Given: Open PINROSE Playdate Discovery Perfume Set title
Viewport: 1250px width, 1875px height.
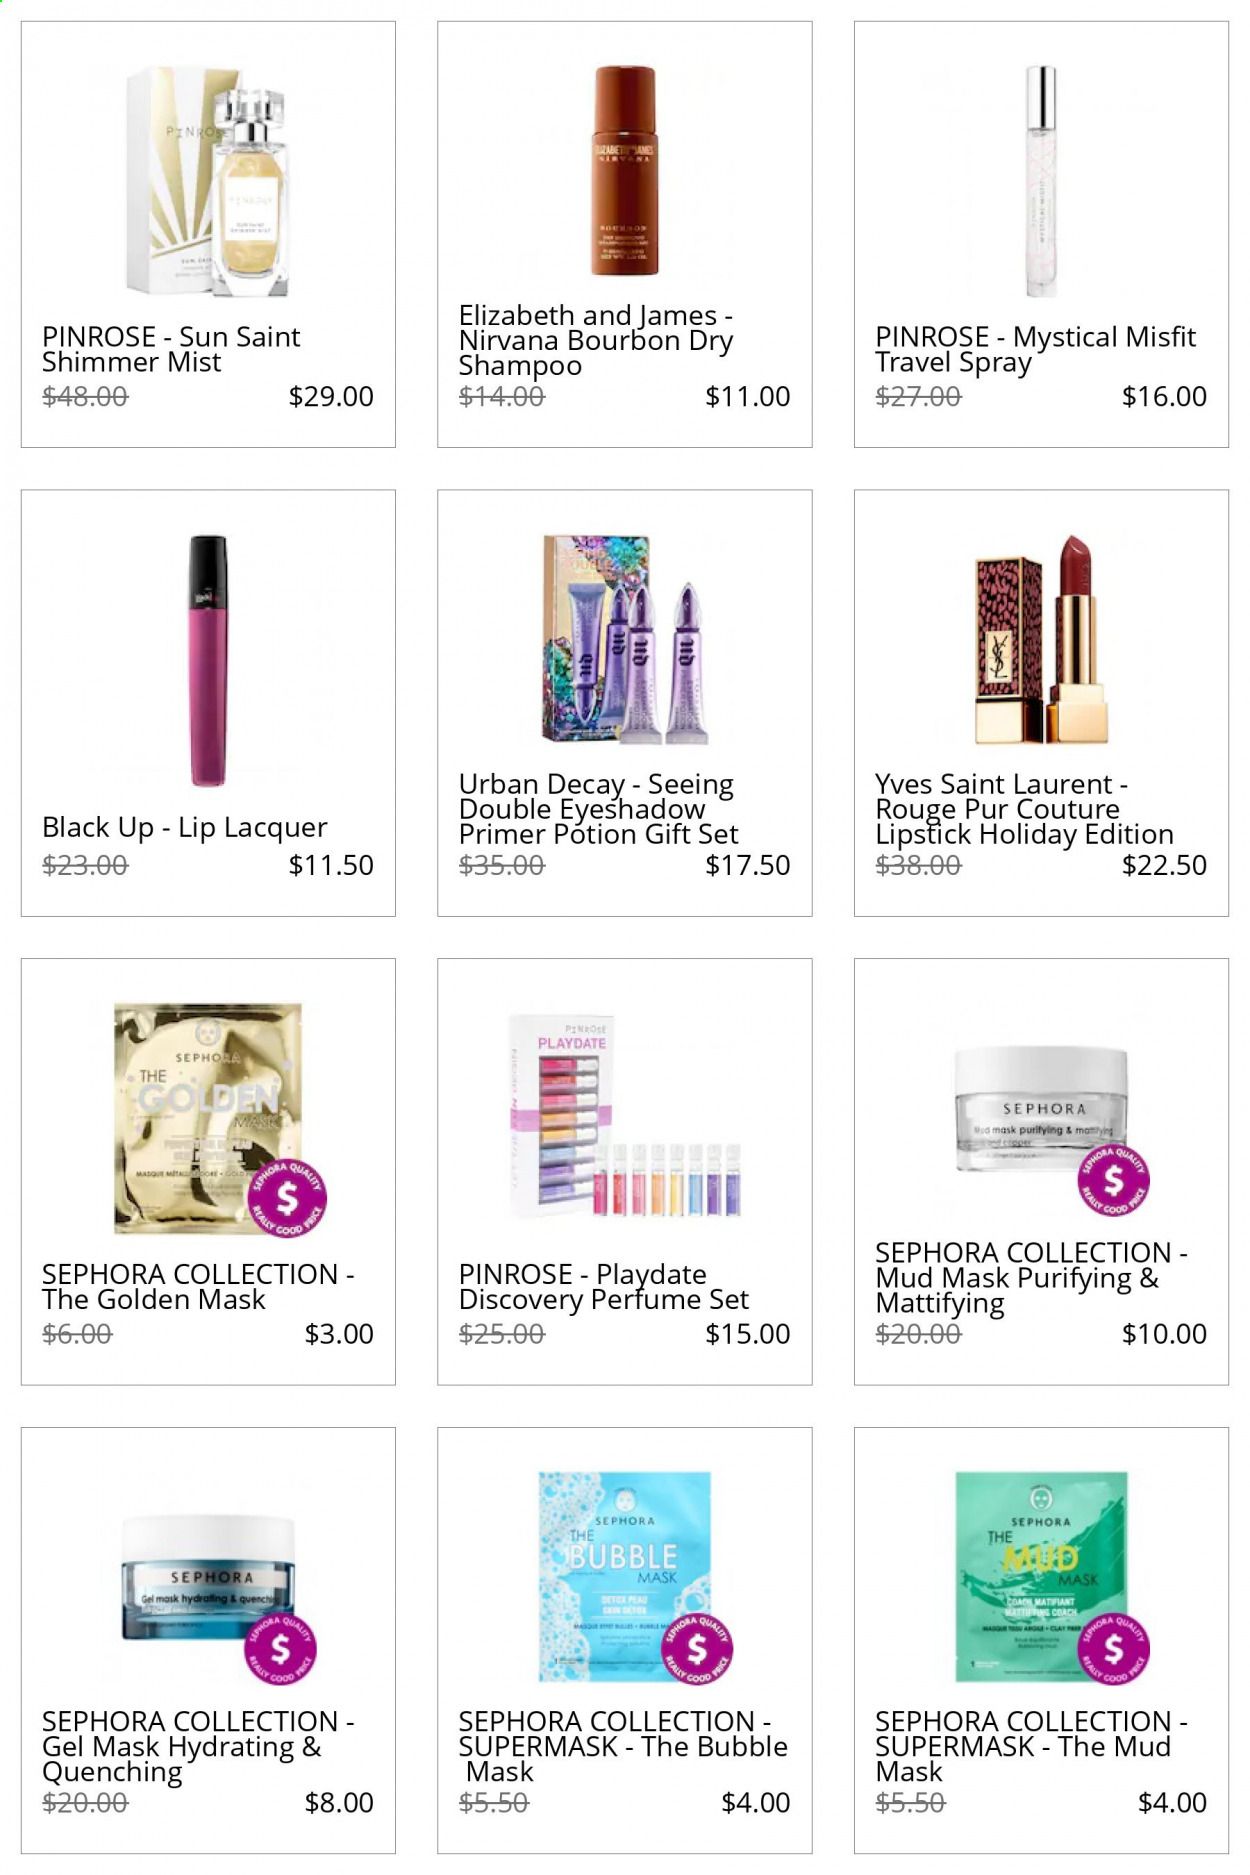Looking at the screenshot, I should pos(604,1286).
